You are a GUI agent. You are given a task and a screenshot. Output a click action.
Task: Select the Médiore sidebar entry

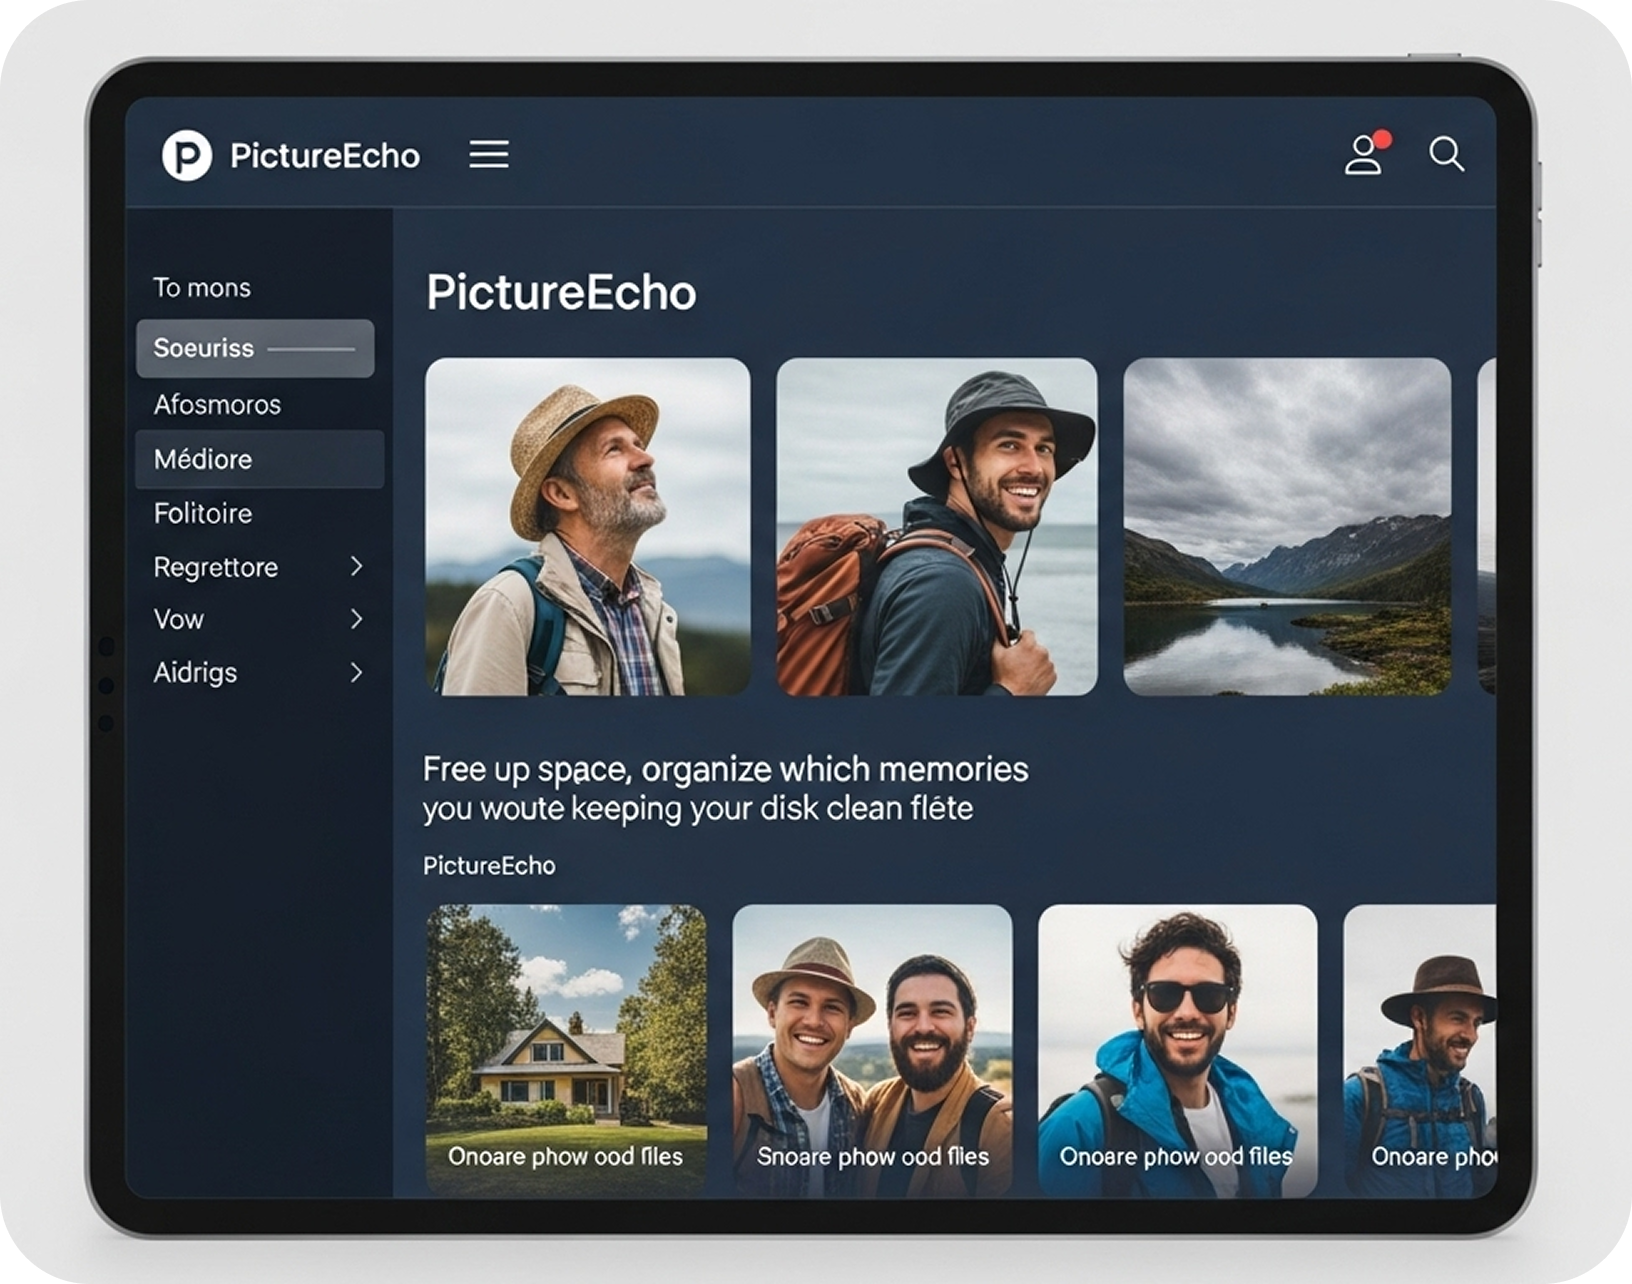203,459
